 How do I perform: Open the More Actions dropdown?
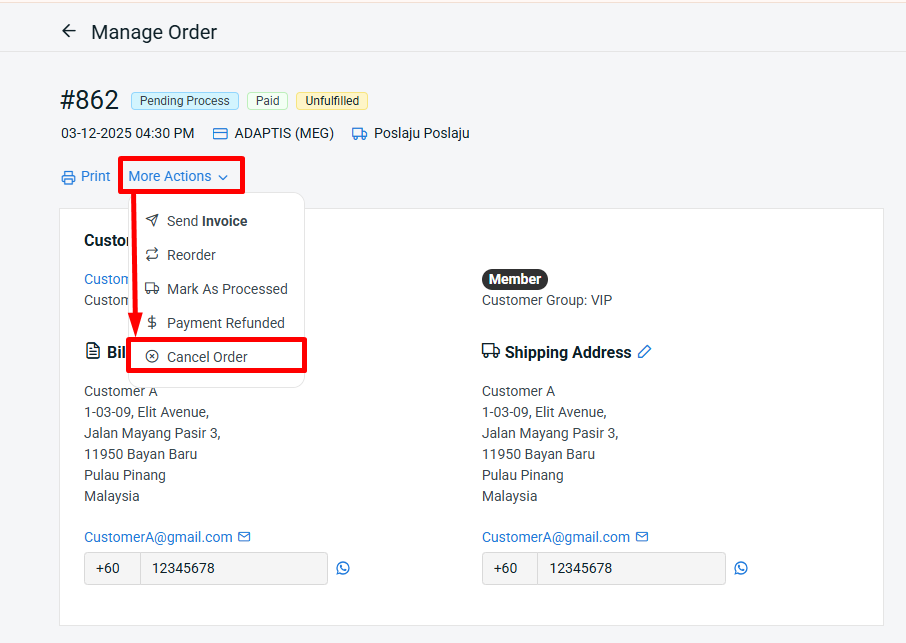coord(170,176)
